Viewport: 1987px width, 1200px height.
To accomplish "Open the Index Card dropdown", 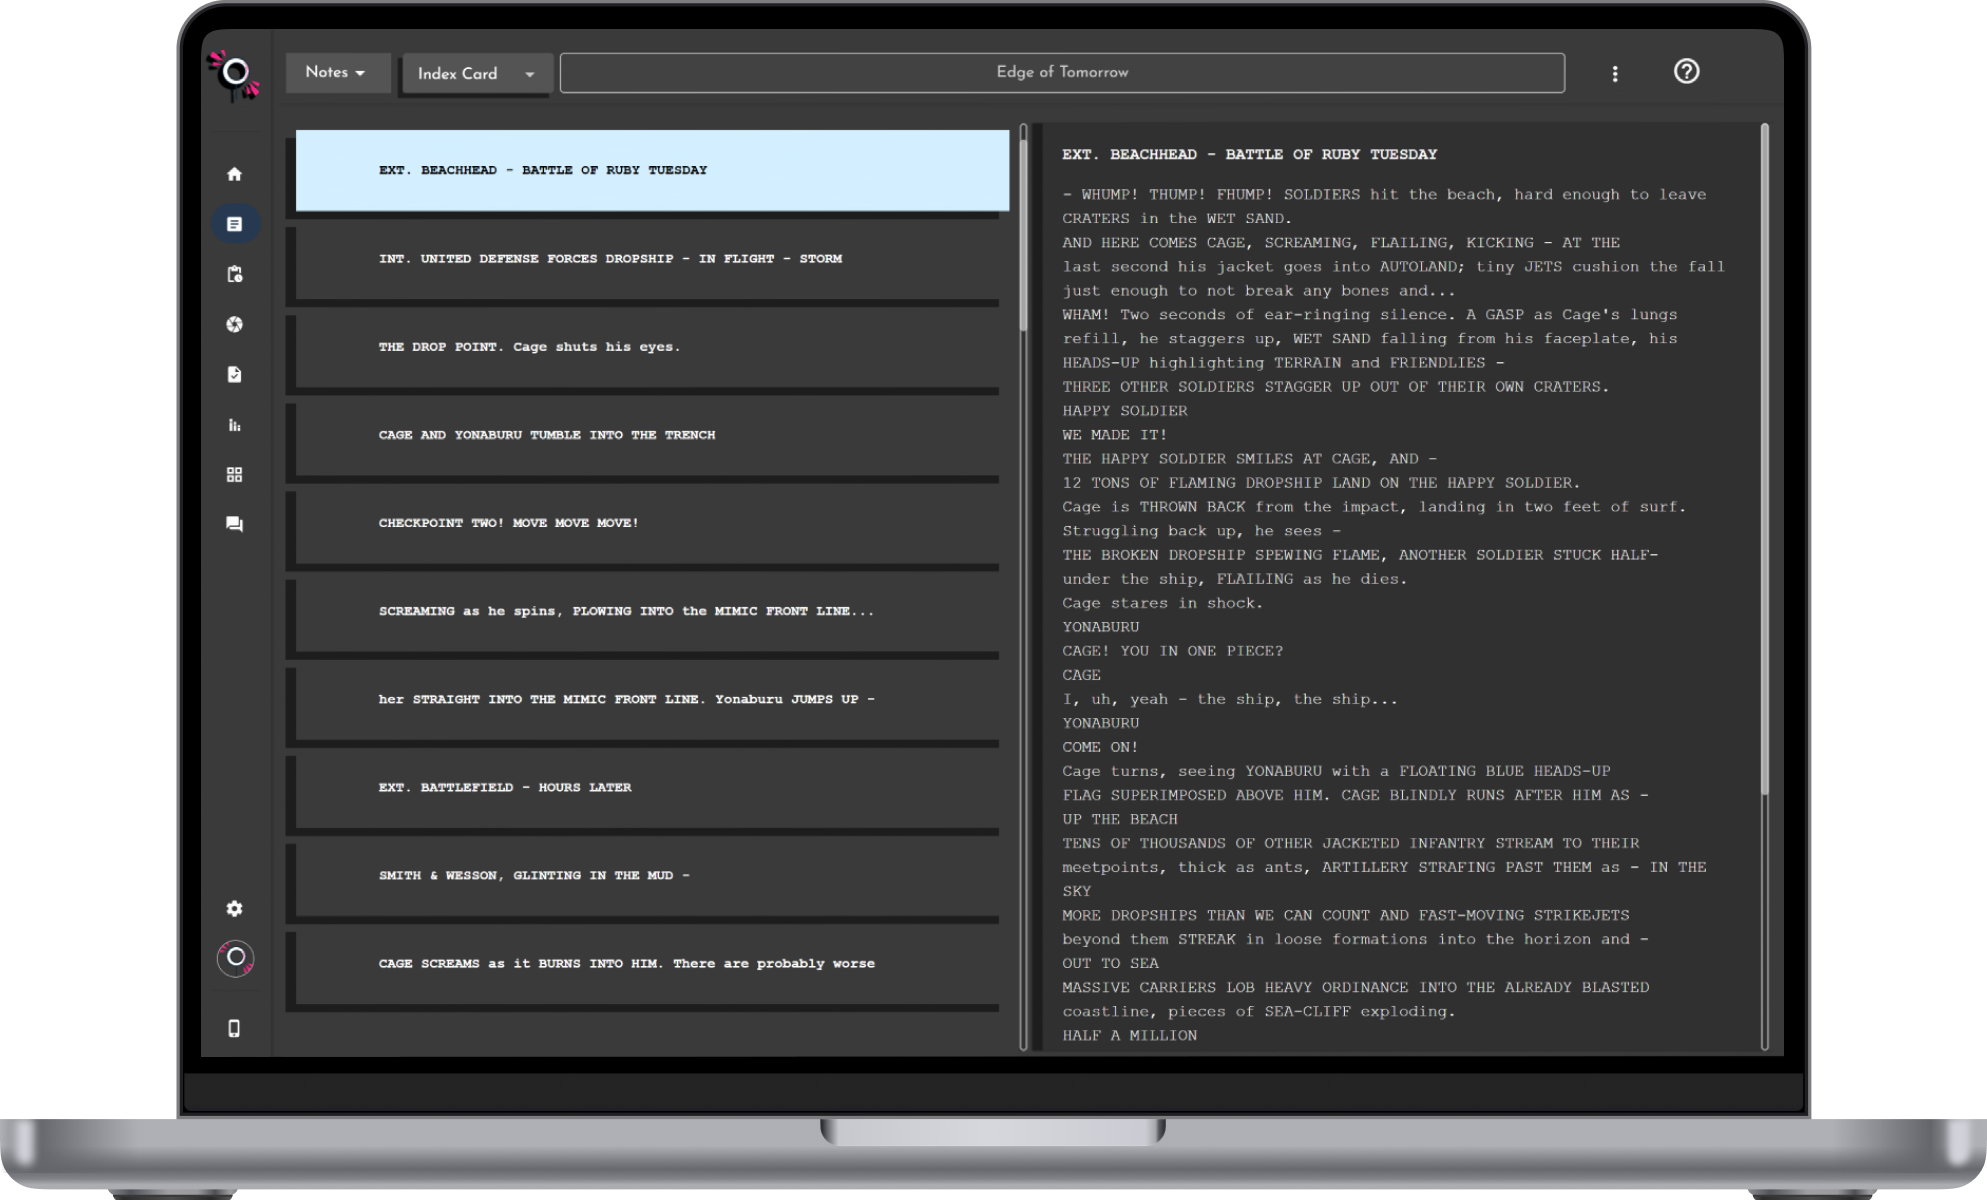I will pos(476,74).
